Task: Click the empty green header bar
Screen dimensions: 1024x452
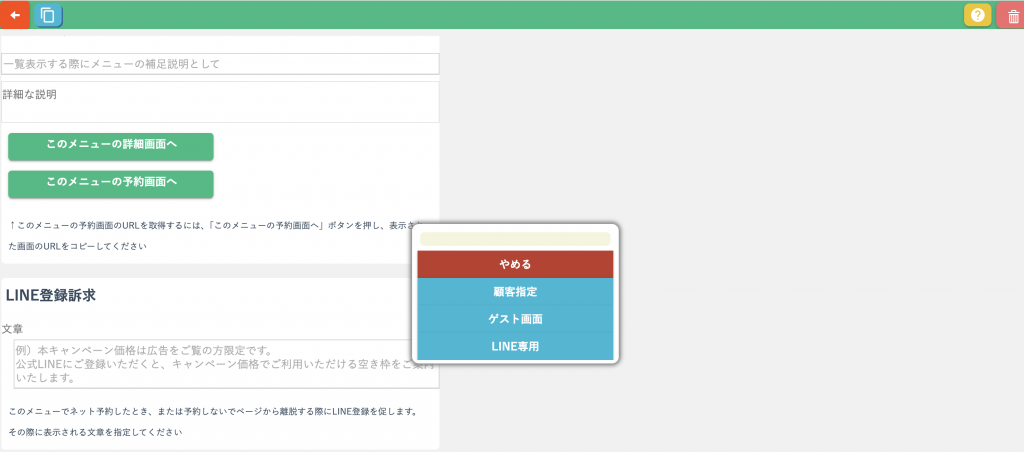Action: [x=500, y=15]
